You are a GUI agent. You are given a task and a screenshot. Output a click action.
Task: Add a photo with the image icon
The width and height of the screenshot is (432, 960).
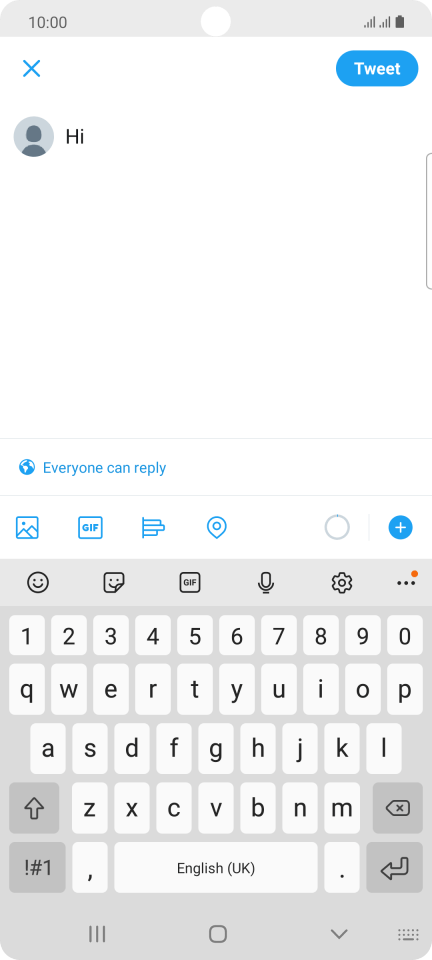[28, 527]
